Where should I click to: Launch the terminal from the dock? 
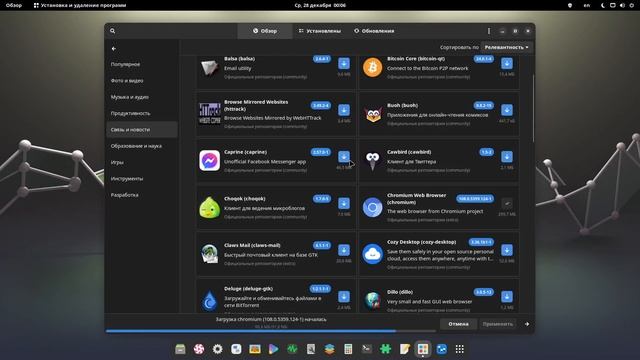tap(367, 349)
